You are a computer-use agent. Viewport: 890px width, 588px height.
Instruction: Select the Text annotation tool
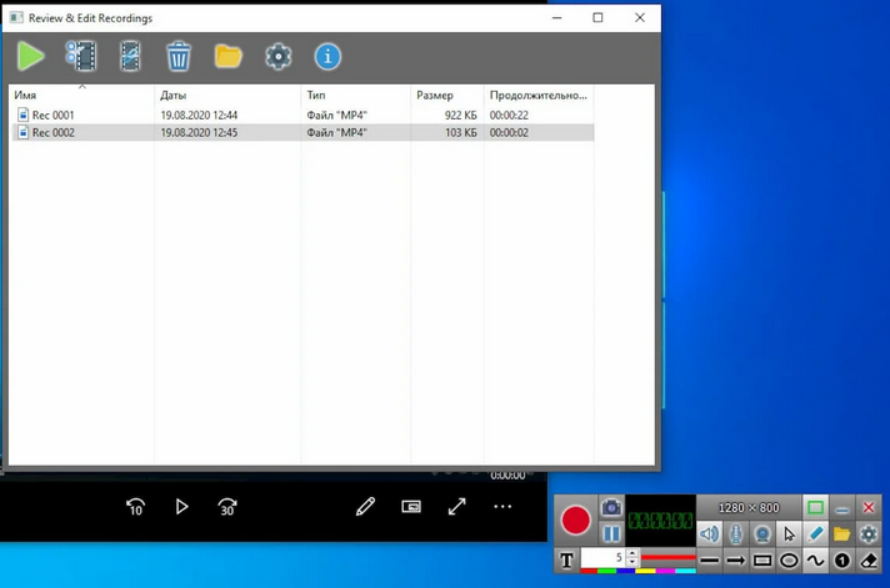coord(566,561)
